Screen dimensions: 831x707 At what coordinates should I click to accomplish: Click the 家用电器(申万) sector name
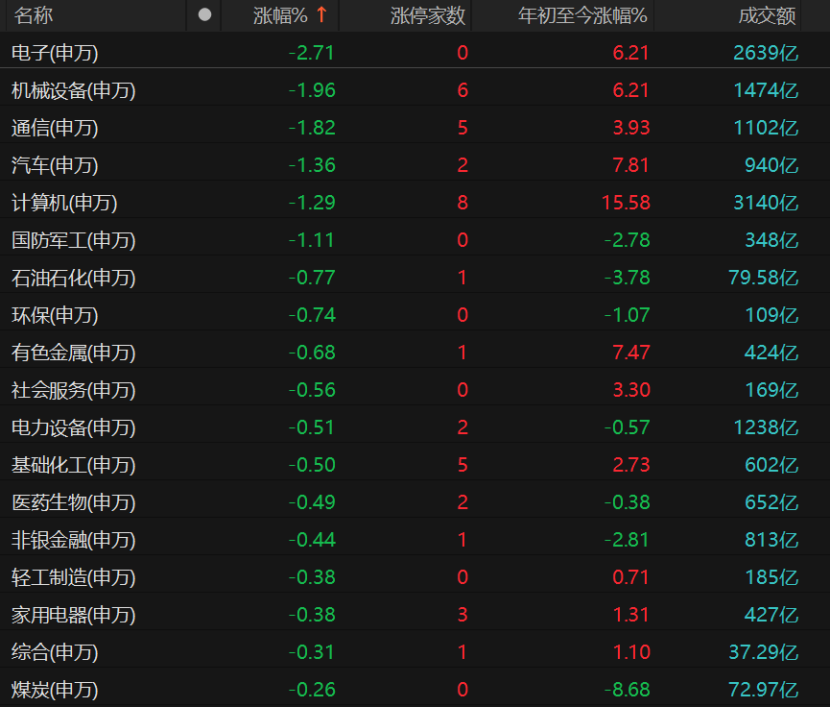pyautogui.click(x=73, y=615)
